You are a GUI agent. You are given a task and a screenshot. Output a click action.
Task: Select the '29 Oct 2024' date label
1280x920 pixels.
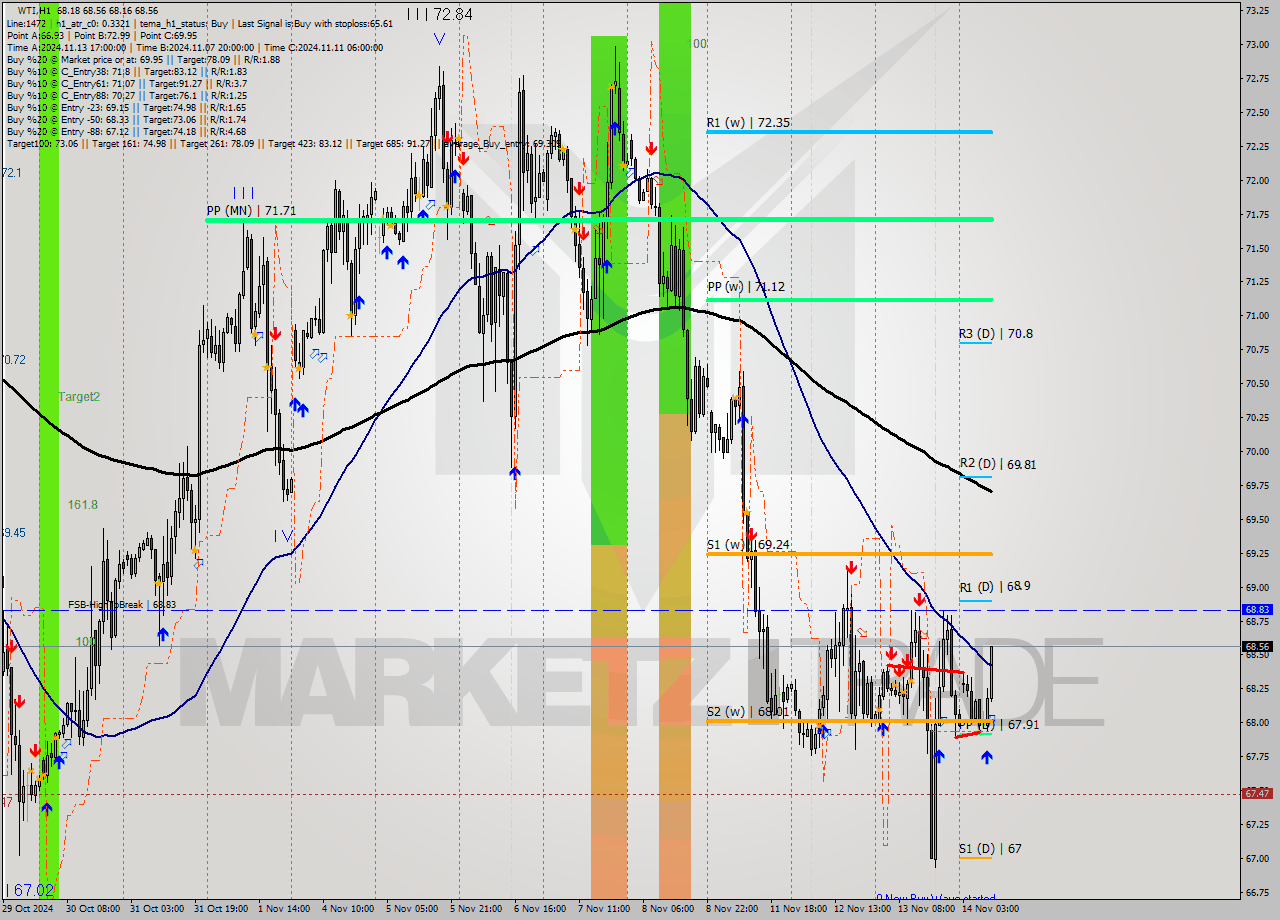tap(29, 909)
